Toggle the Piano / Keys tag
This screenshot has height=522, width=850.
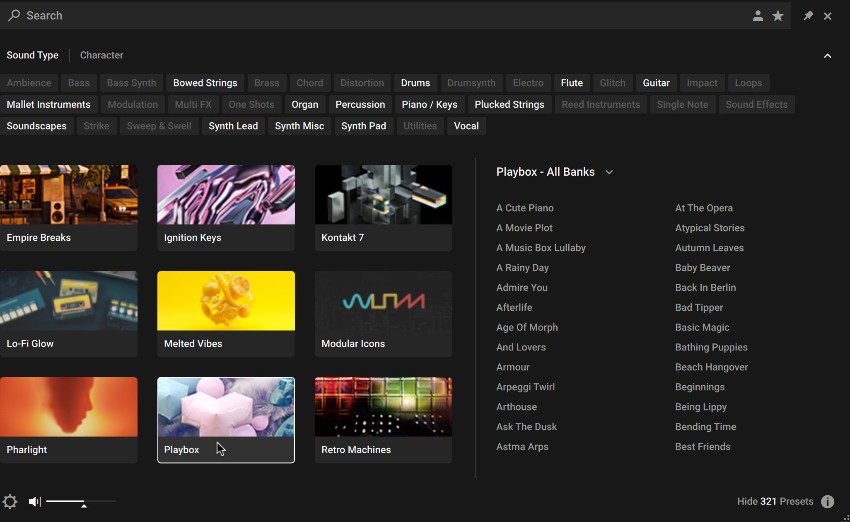click(x=429, y=105)
